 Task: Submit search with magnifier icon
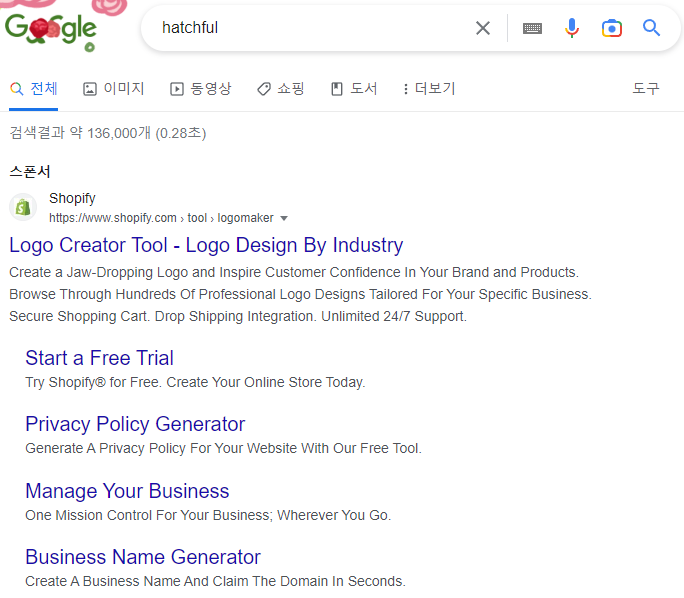[651, 28]
